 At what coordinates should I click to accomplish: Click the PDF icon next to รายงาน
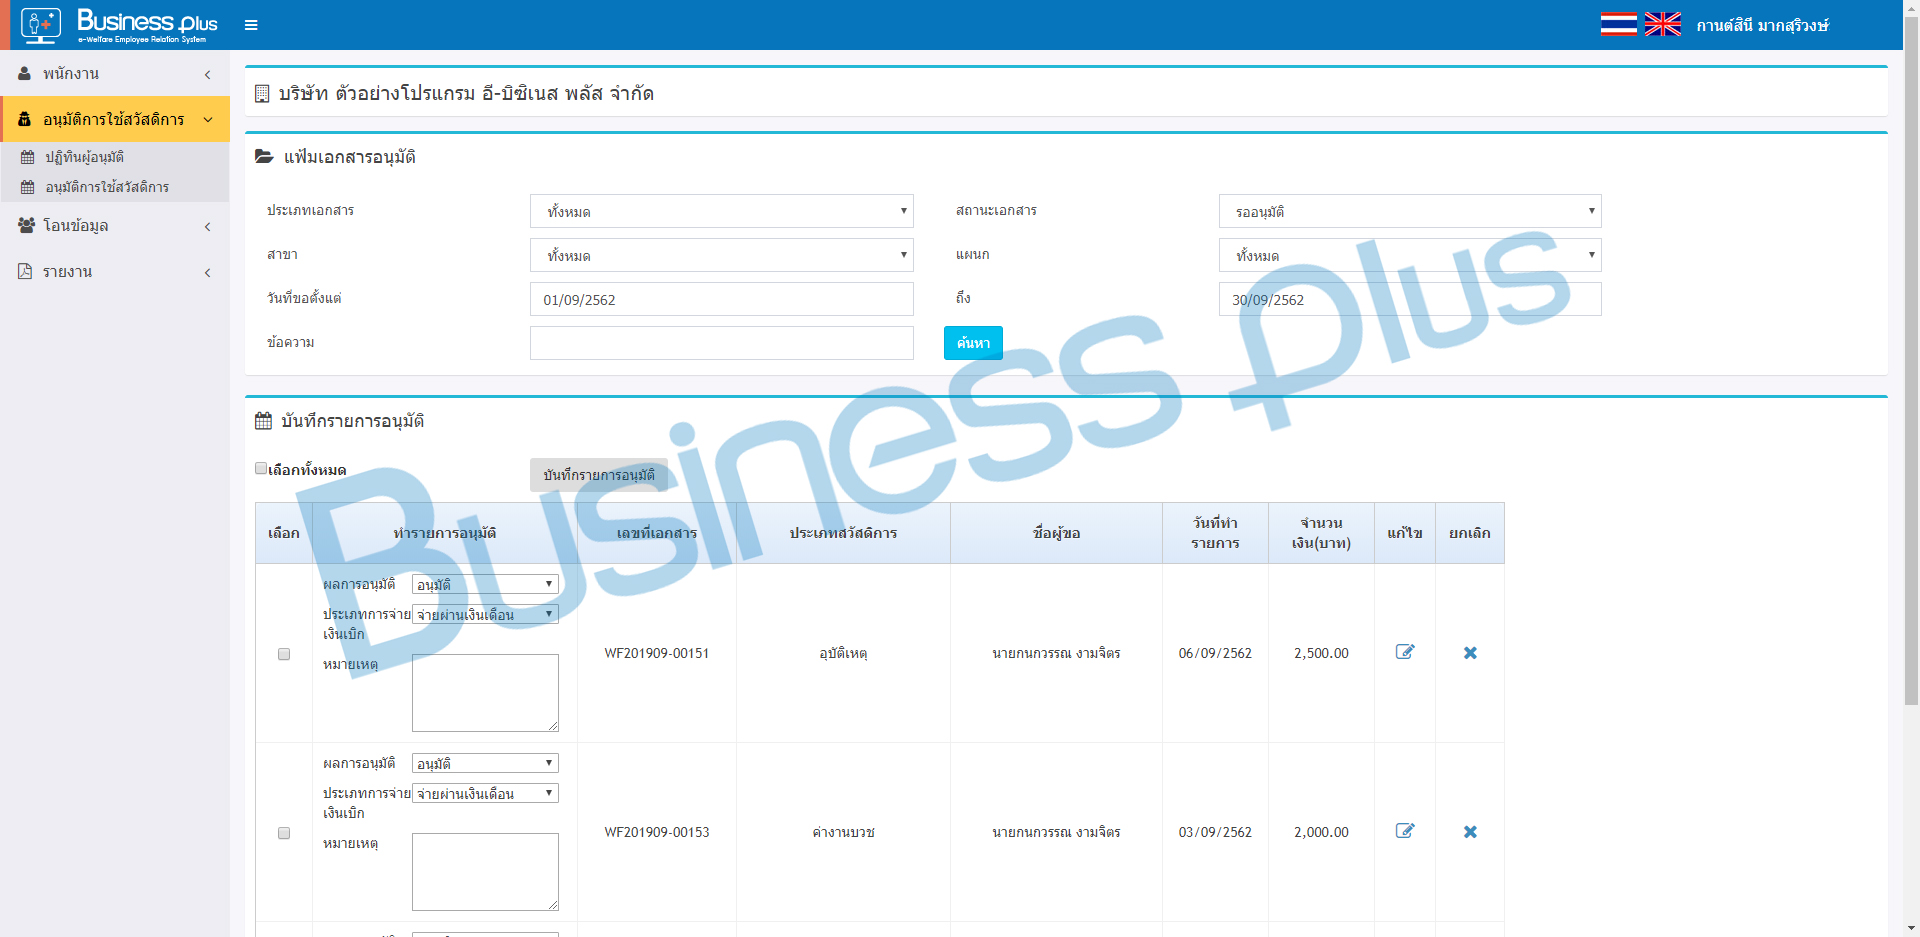point(25,271)
